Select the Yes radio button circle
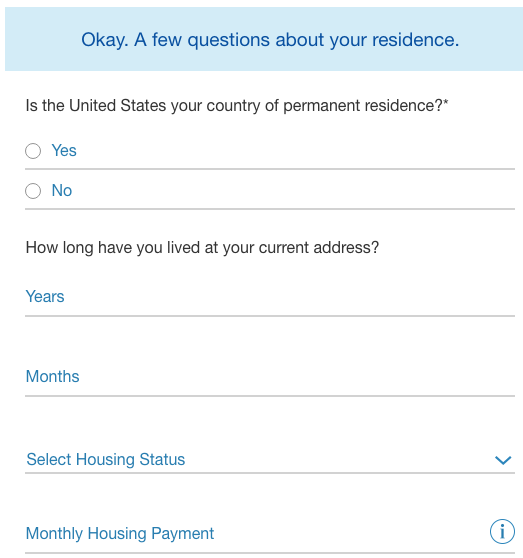This screenshot has height=558, width=523. click(33, 151)
